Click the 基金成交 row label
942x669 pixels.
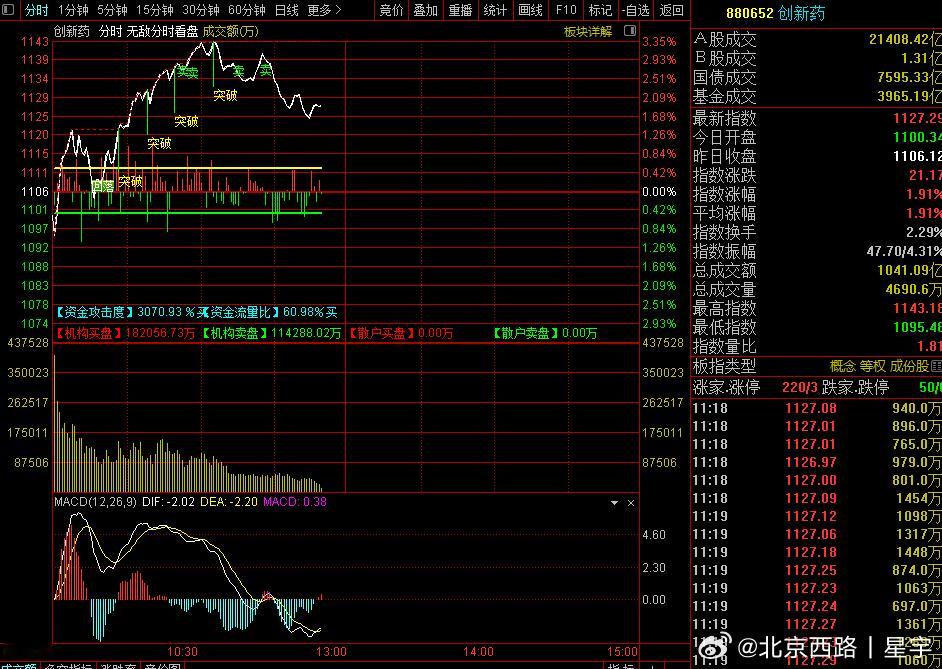725,96
